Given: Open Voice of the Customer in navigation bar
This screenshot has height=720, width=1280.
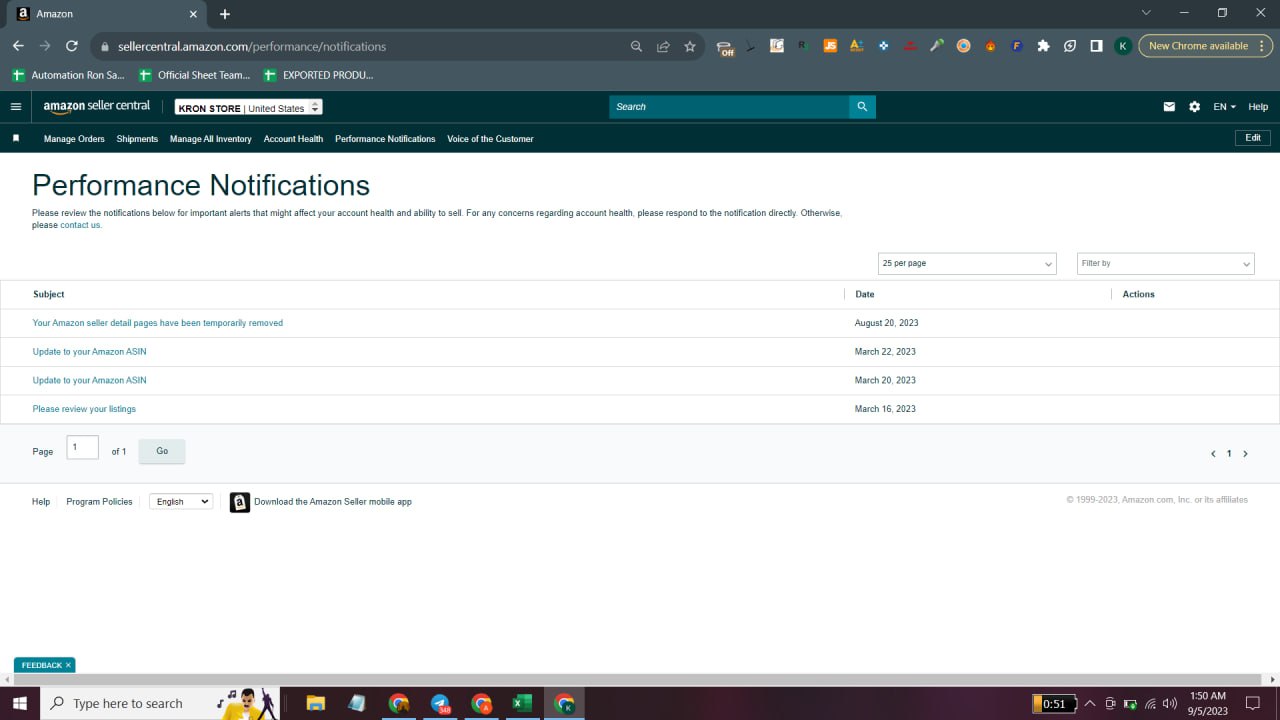Looking at the screenshot, I should click(x=490, y=139).
